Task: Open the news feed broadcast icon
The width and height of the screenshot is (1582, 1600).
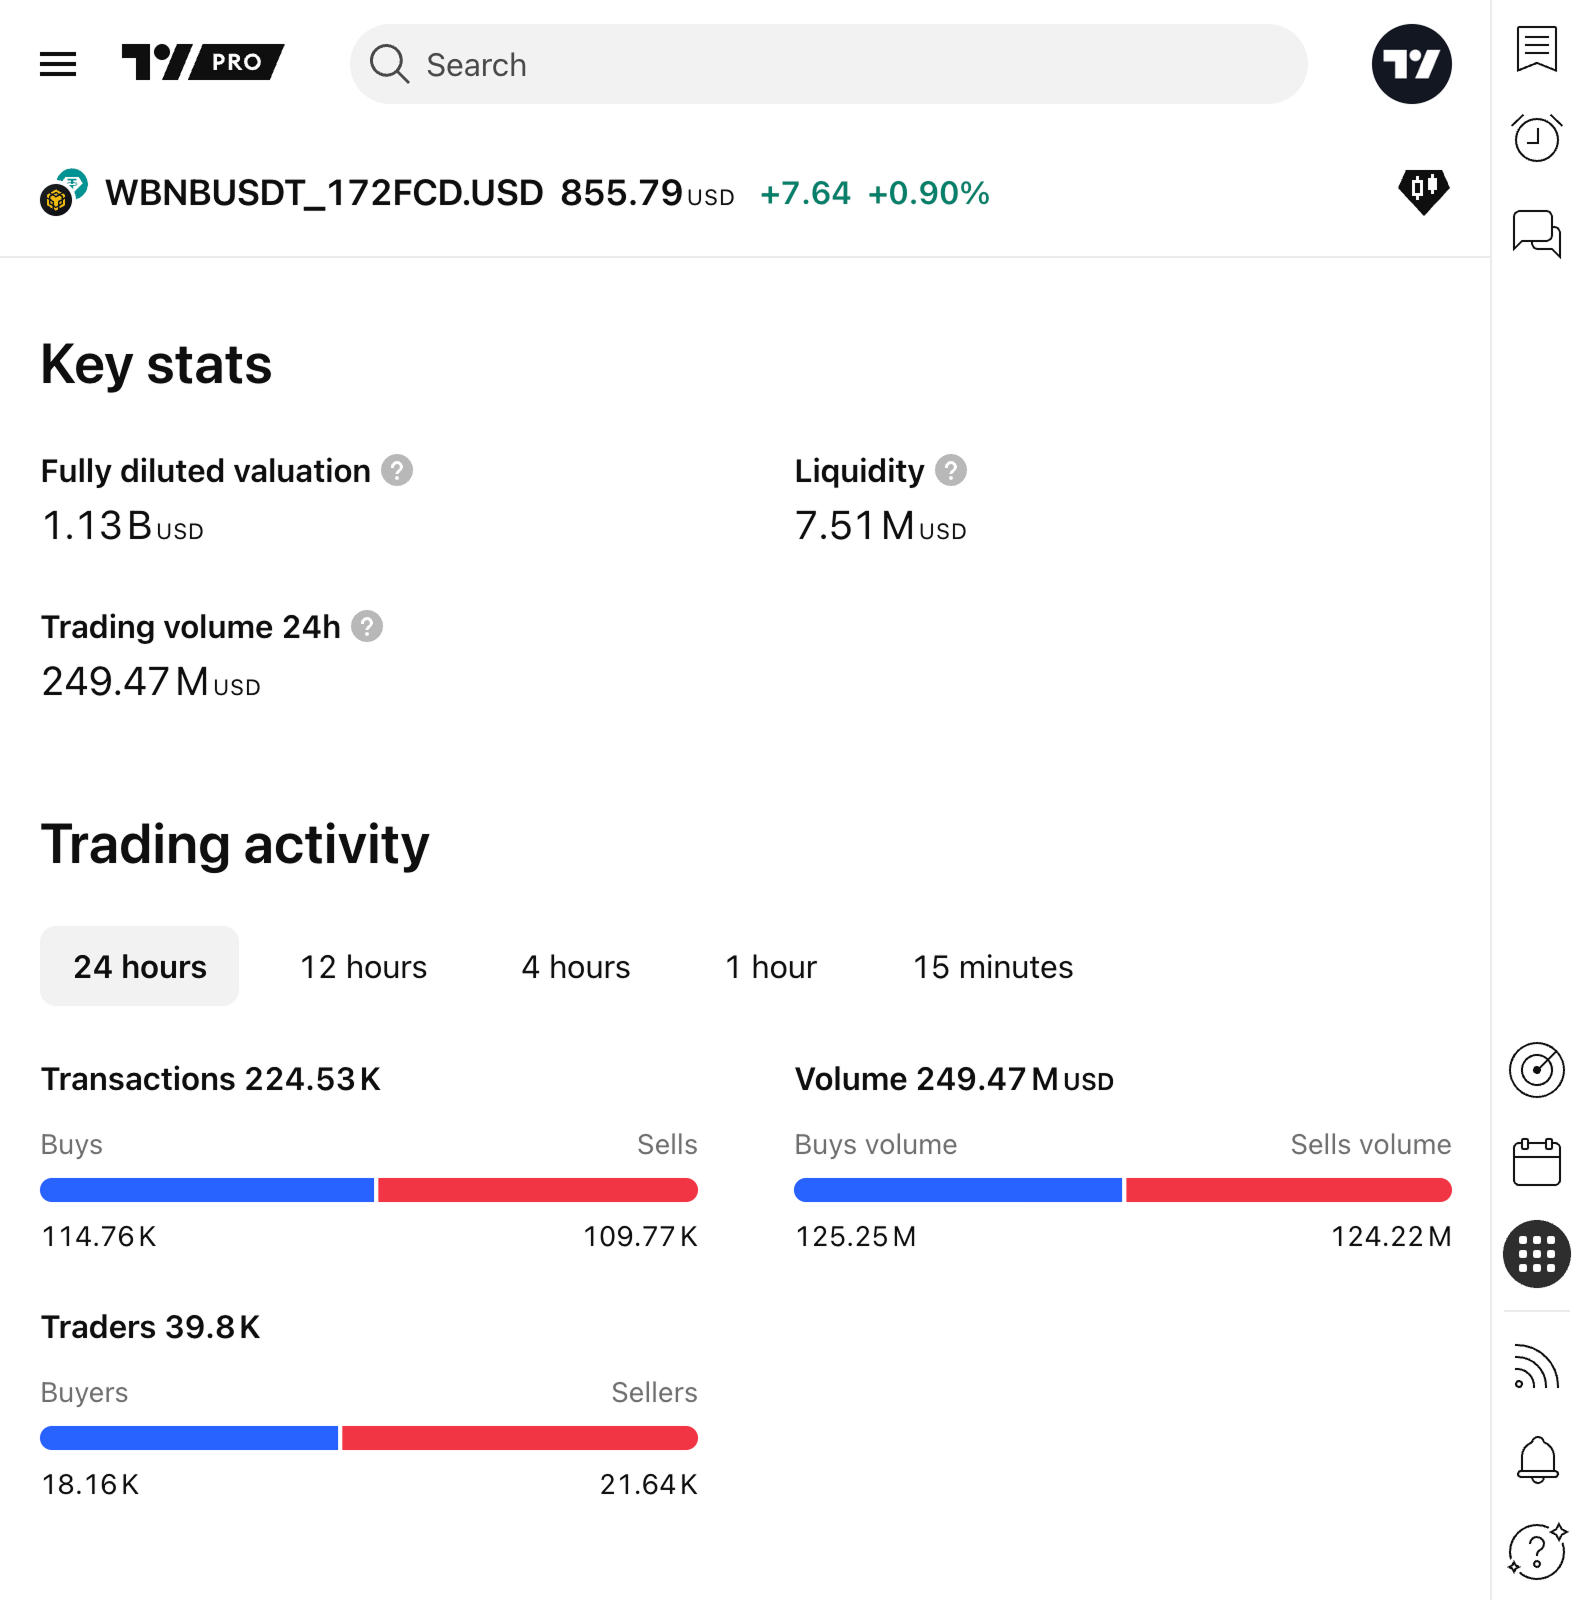Action: point(1536,1367)
